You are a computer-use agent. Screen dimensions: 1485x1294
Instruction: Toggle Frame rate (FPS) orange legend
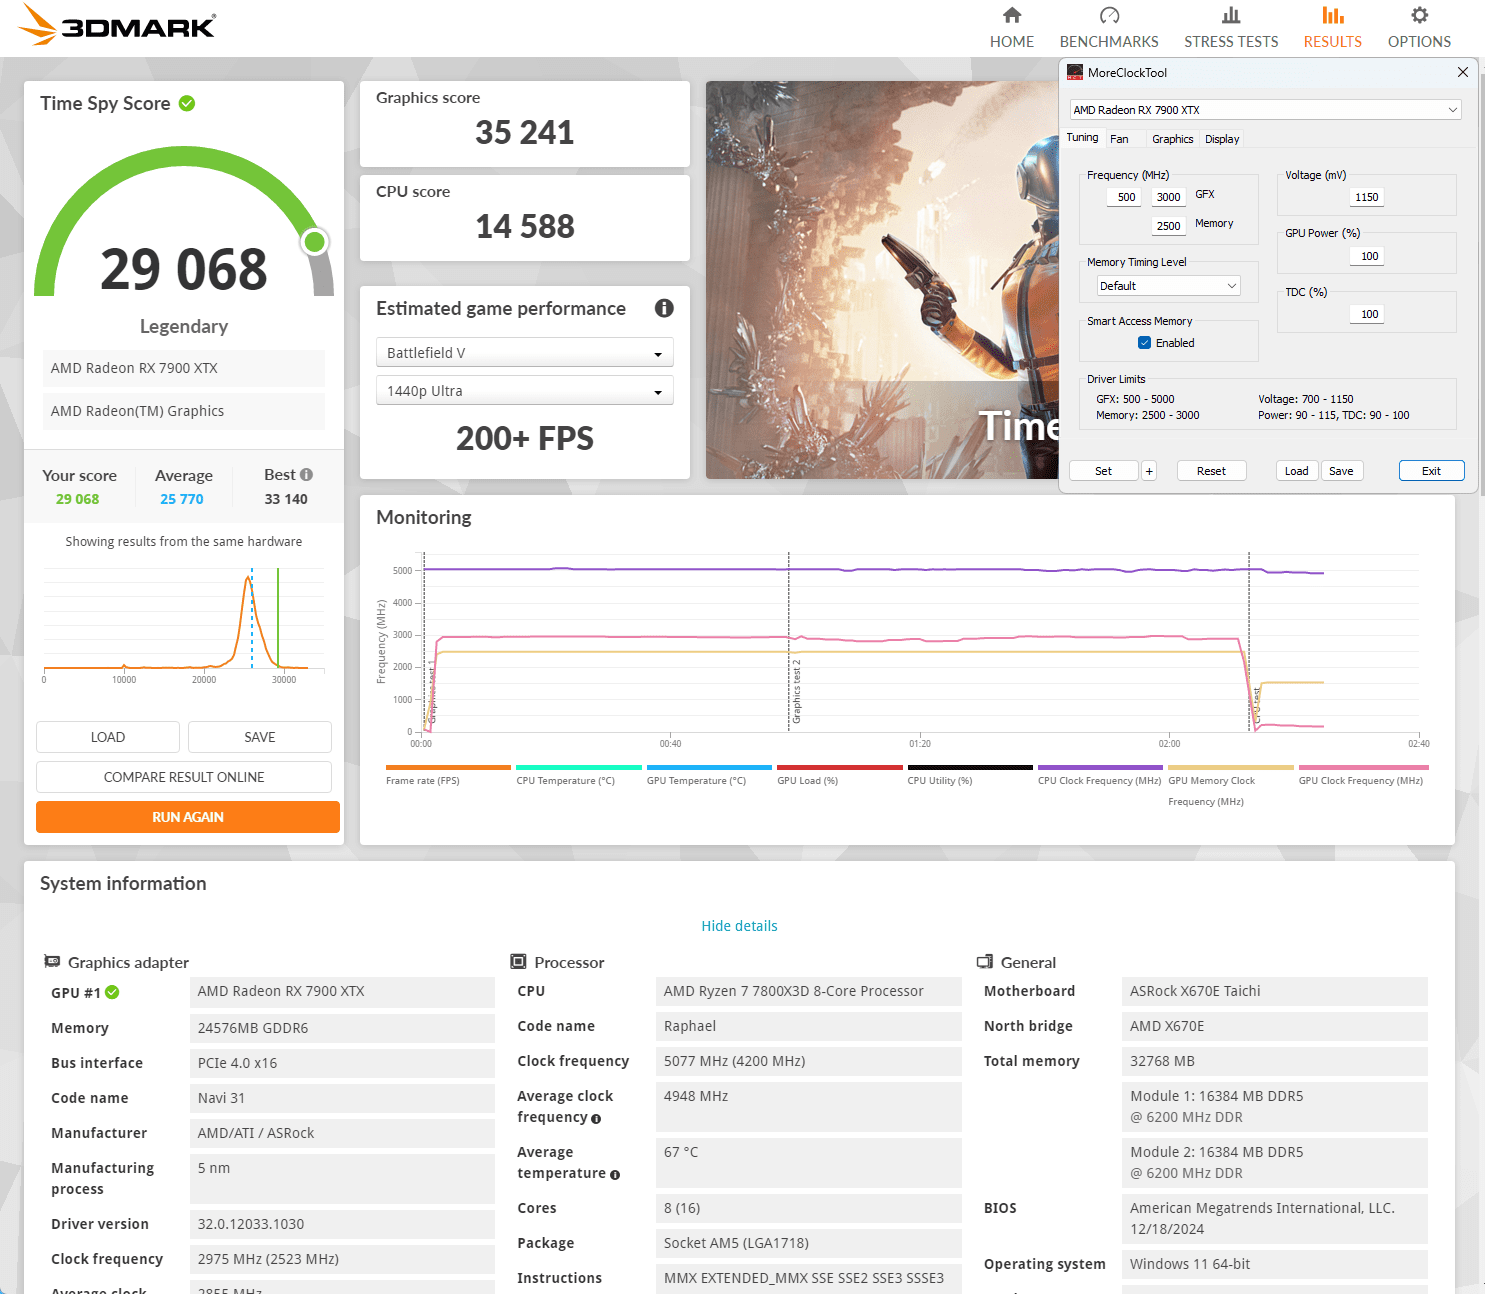click(x=448, y=775)
